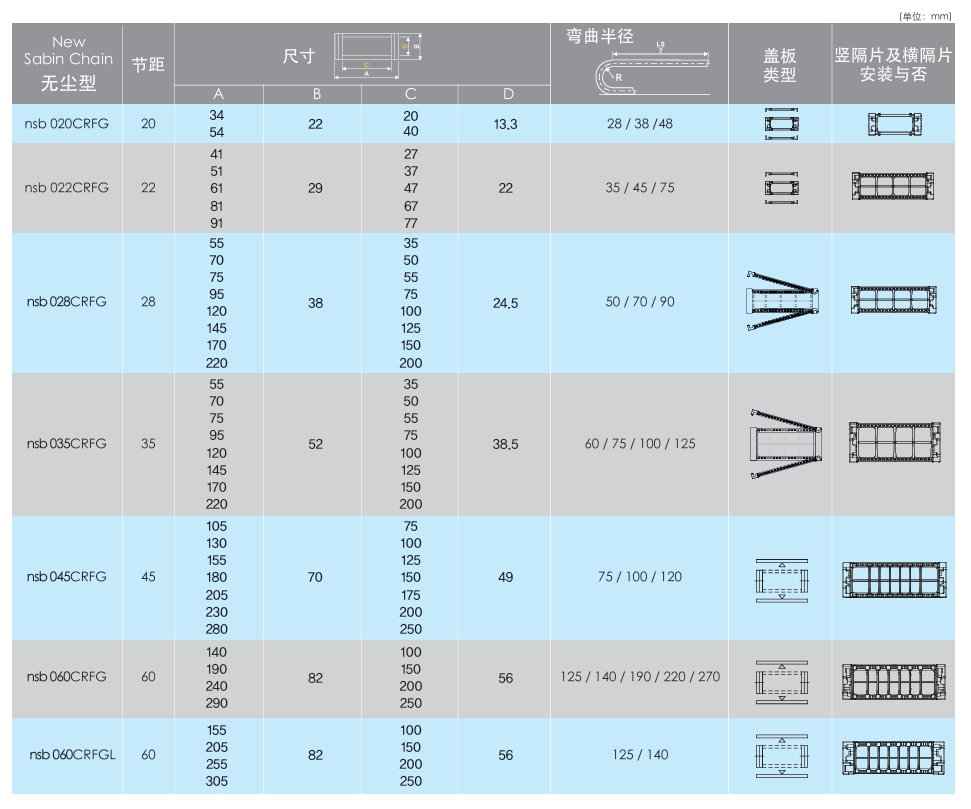Click B value 70 in nsb 045CRFG row
This screenshot has height=809, width=971.
click(x=315, y=577)
